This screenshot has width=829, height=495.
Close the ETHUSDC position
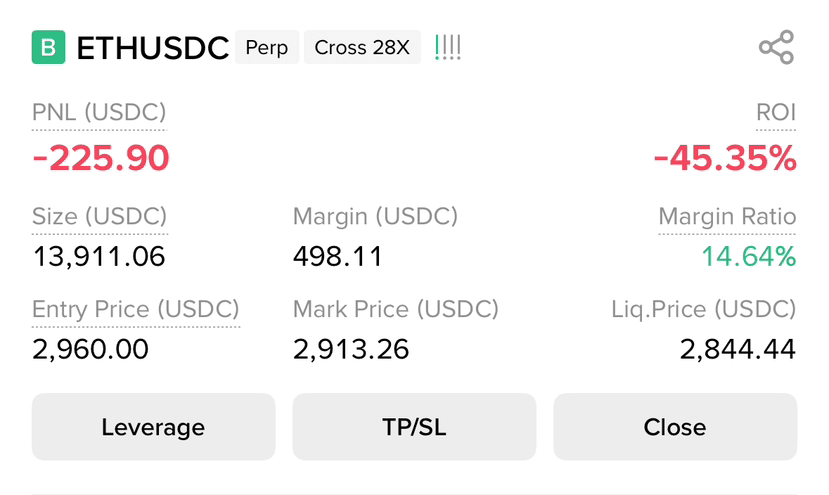click(675, 427)
